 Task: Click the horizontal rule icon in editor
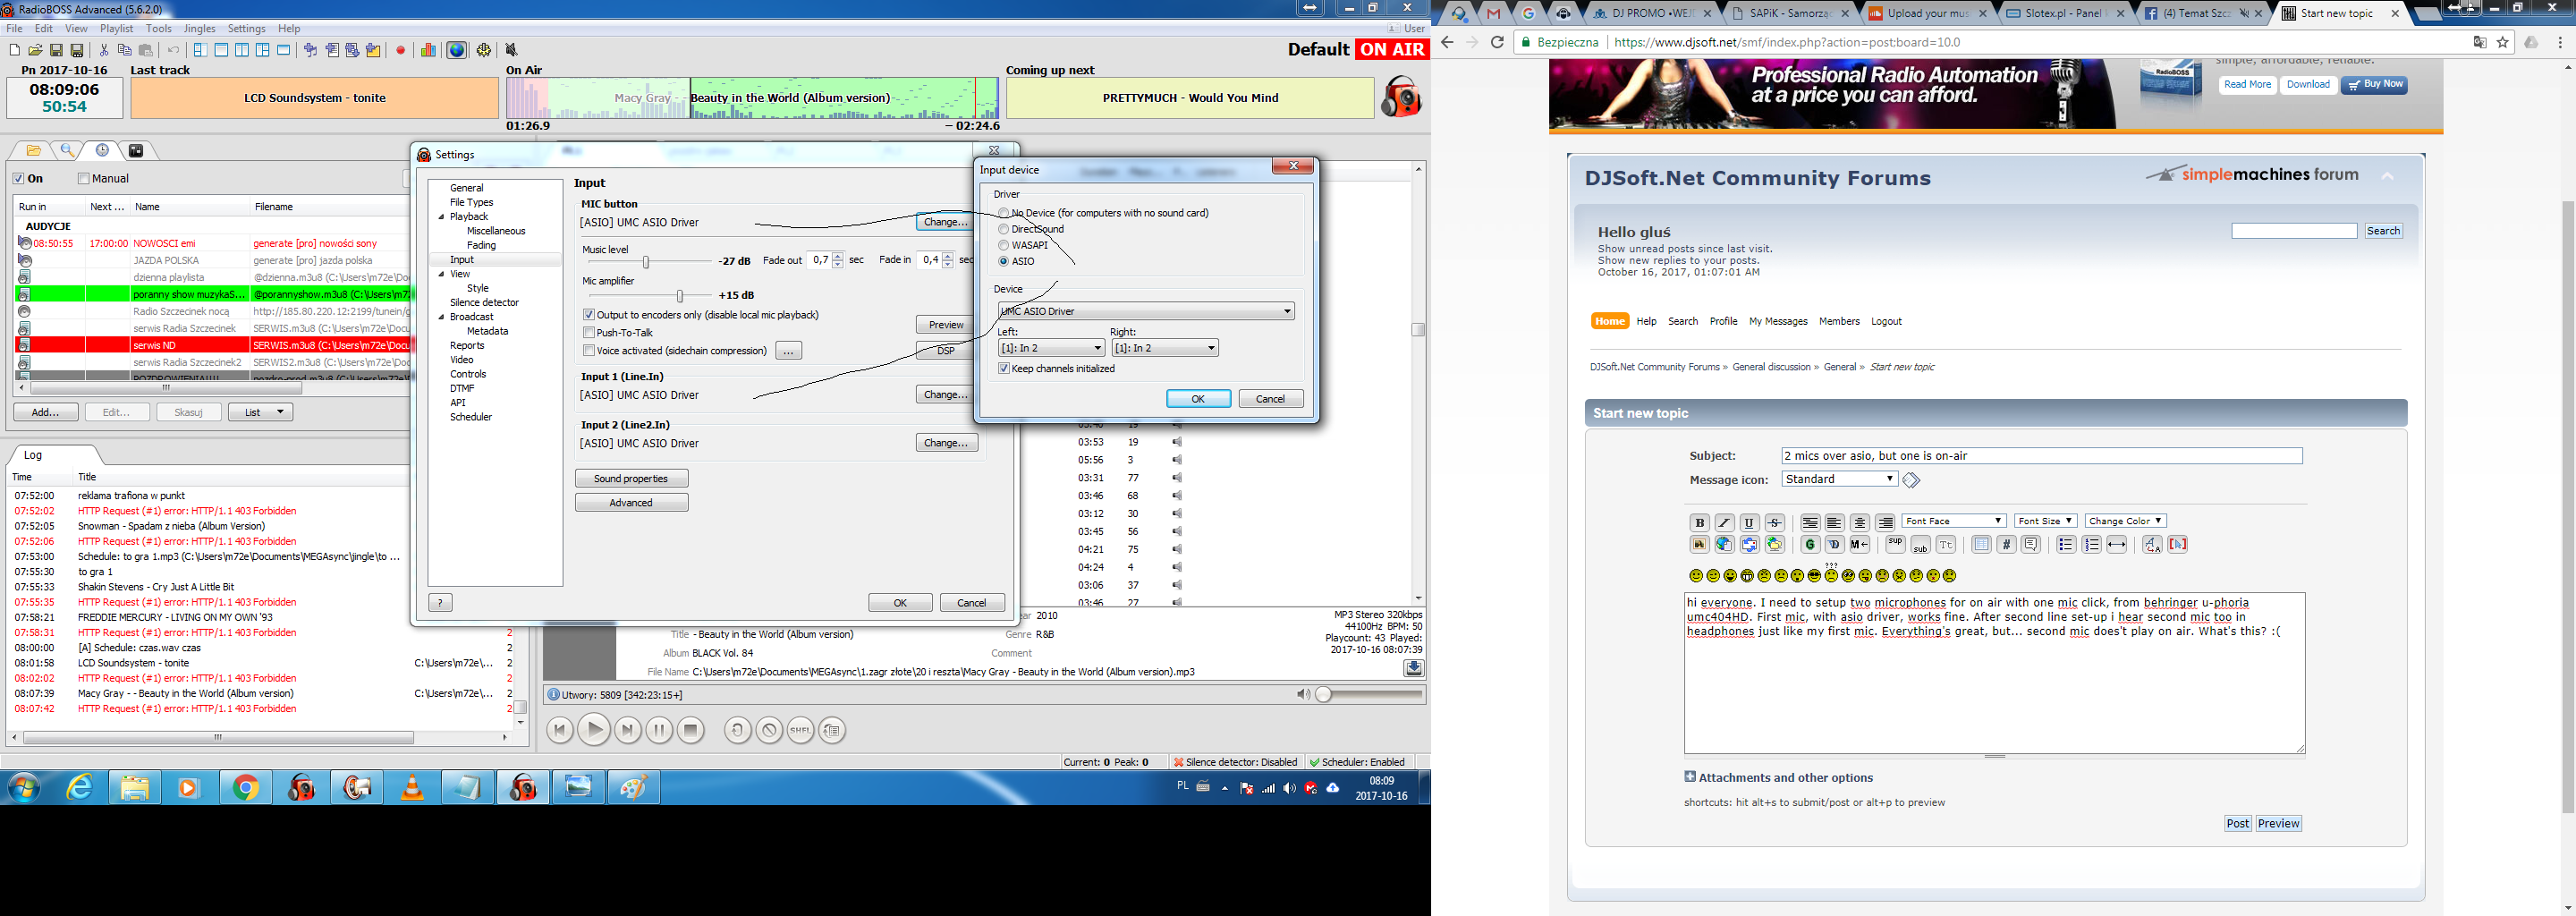[x=2116, y=545]
